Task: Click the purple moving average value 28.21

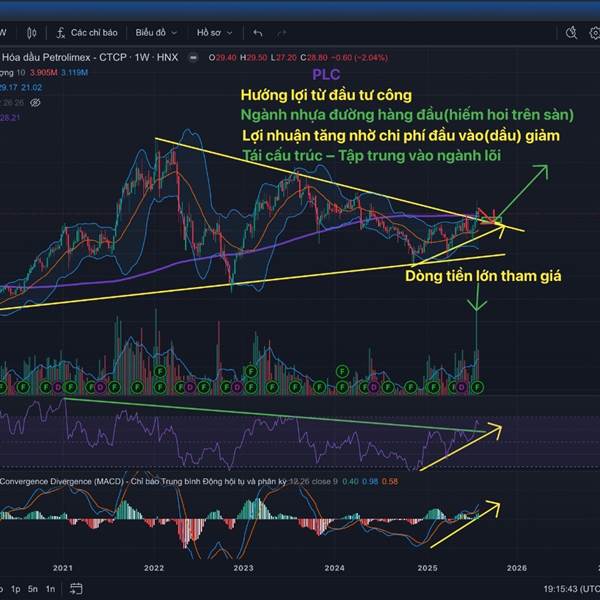Action: (10, 117)
